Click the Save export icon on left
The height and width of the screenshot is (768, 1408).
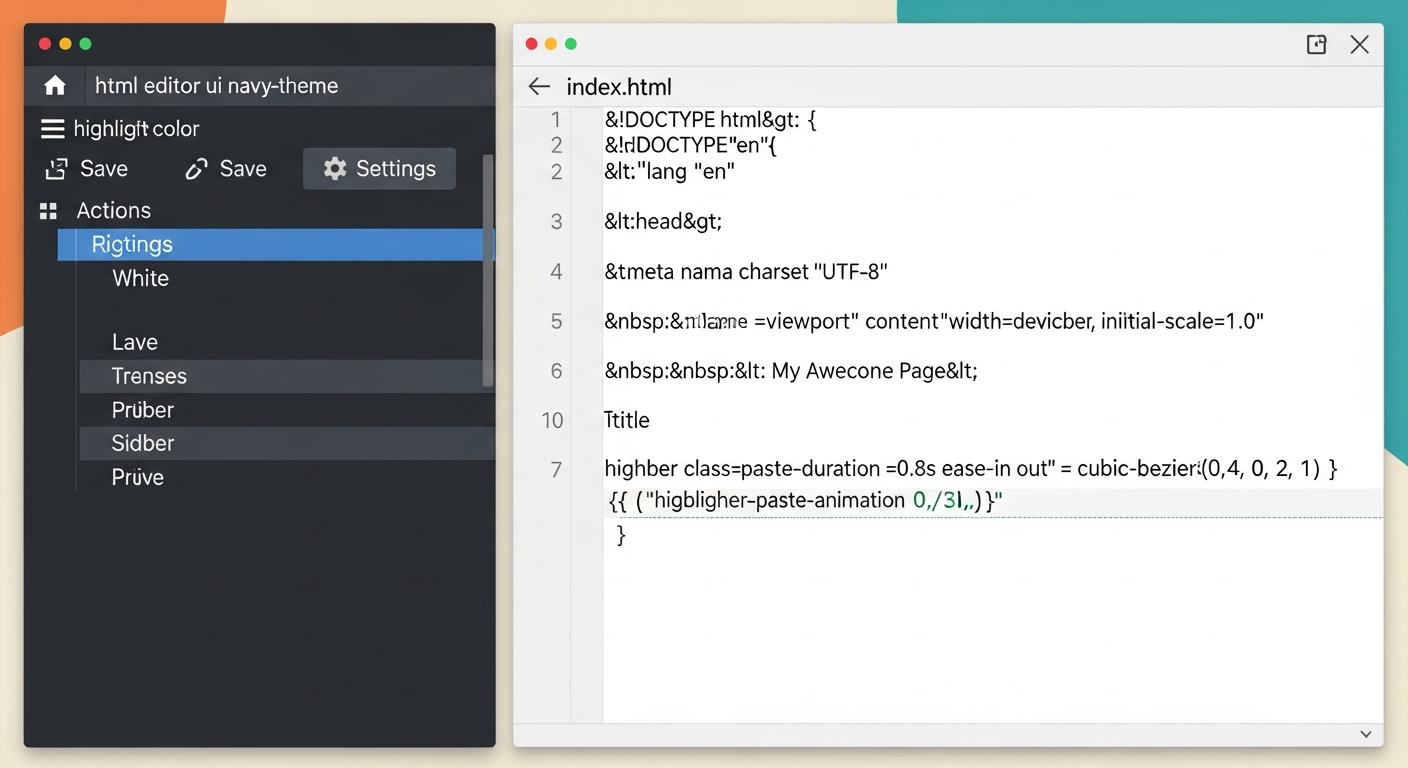(x=56, y=169)
